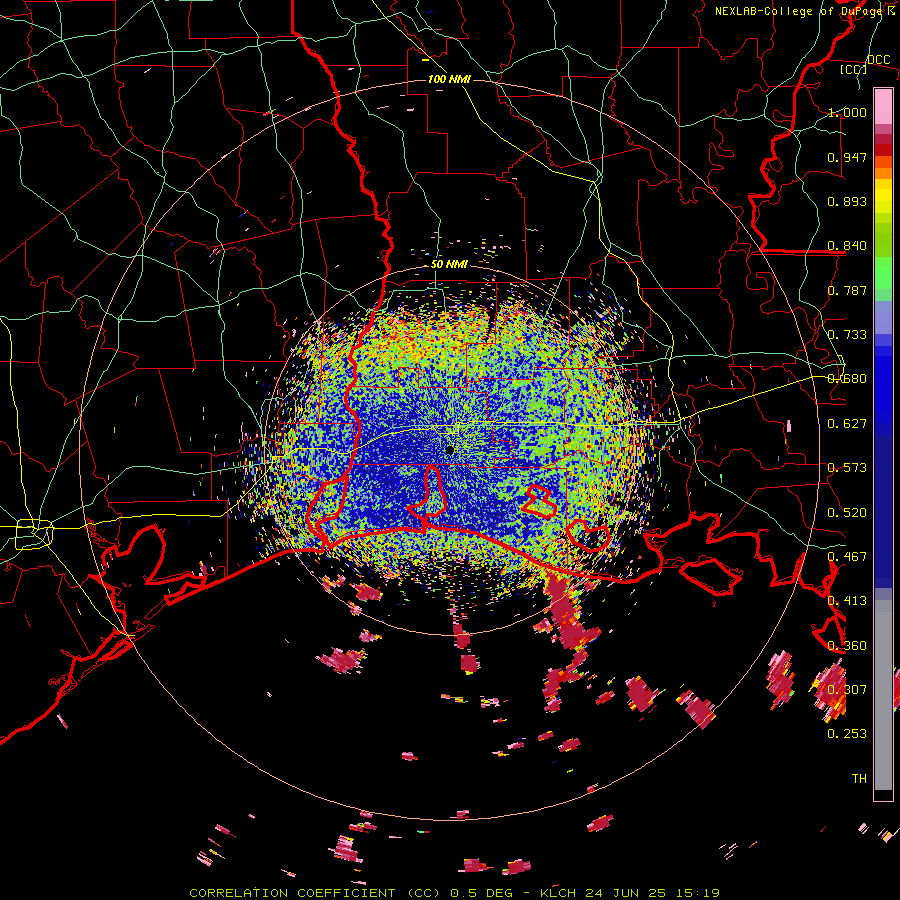Click the NEXLAB-College of DuPage credit text

pos(798,11)
